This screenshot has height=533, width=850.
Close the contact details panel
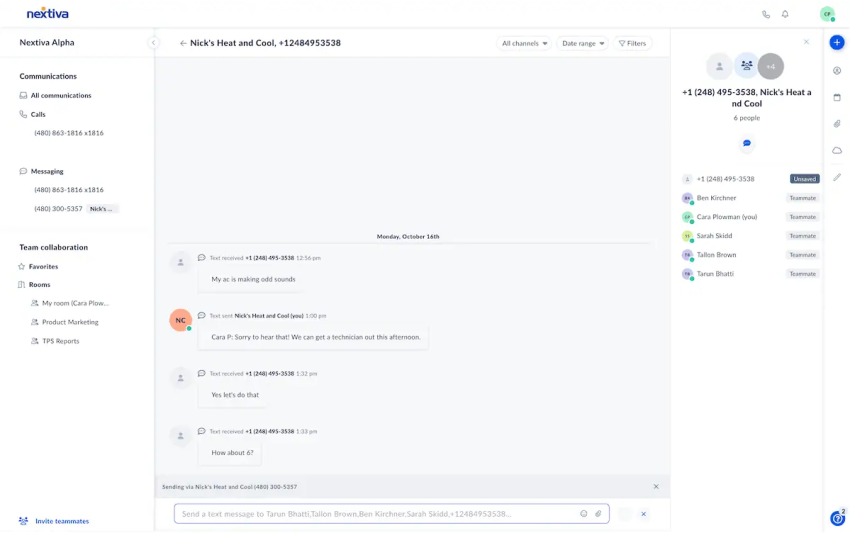(x=806, y=42)
